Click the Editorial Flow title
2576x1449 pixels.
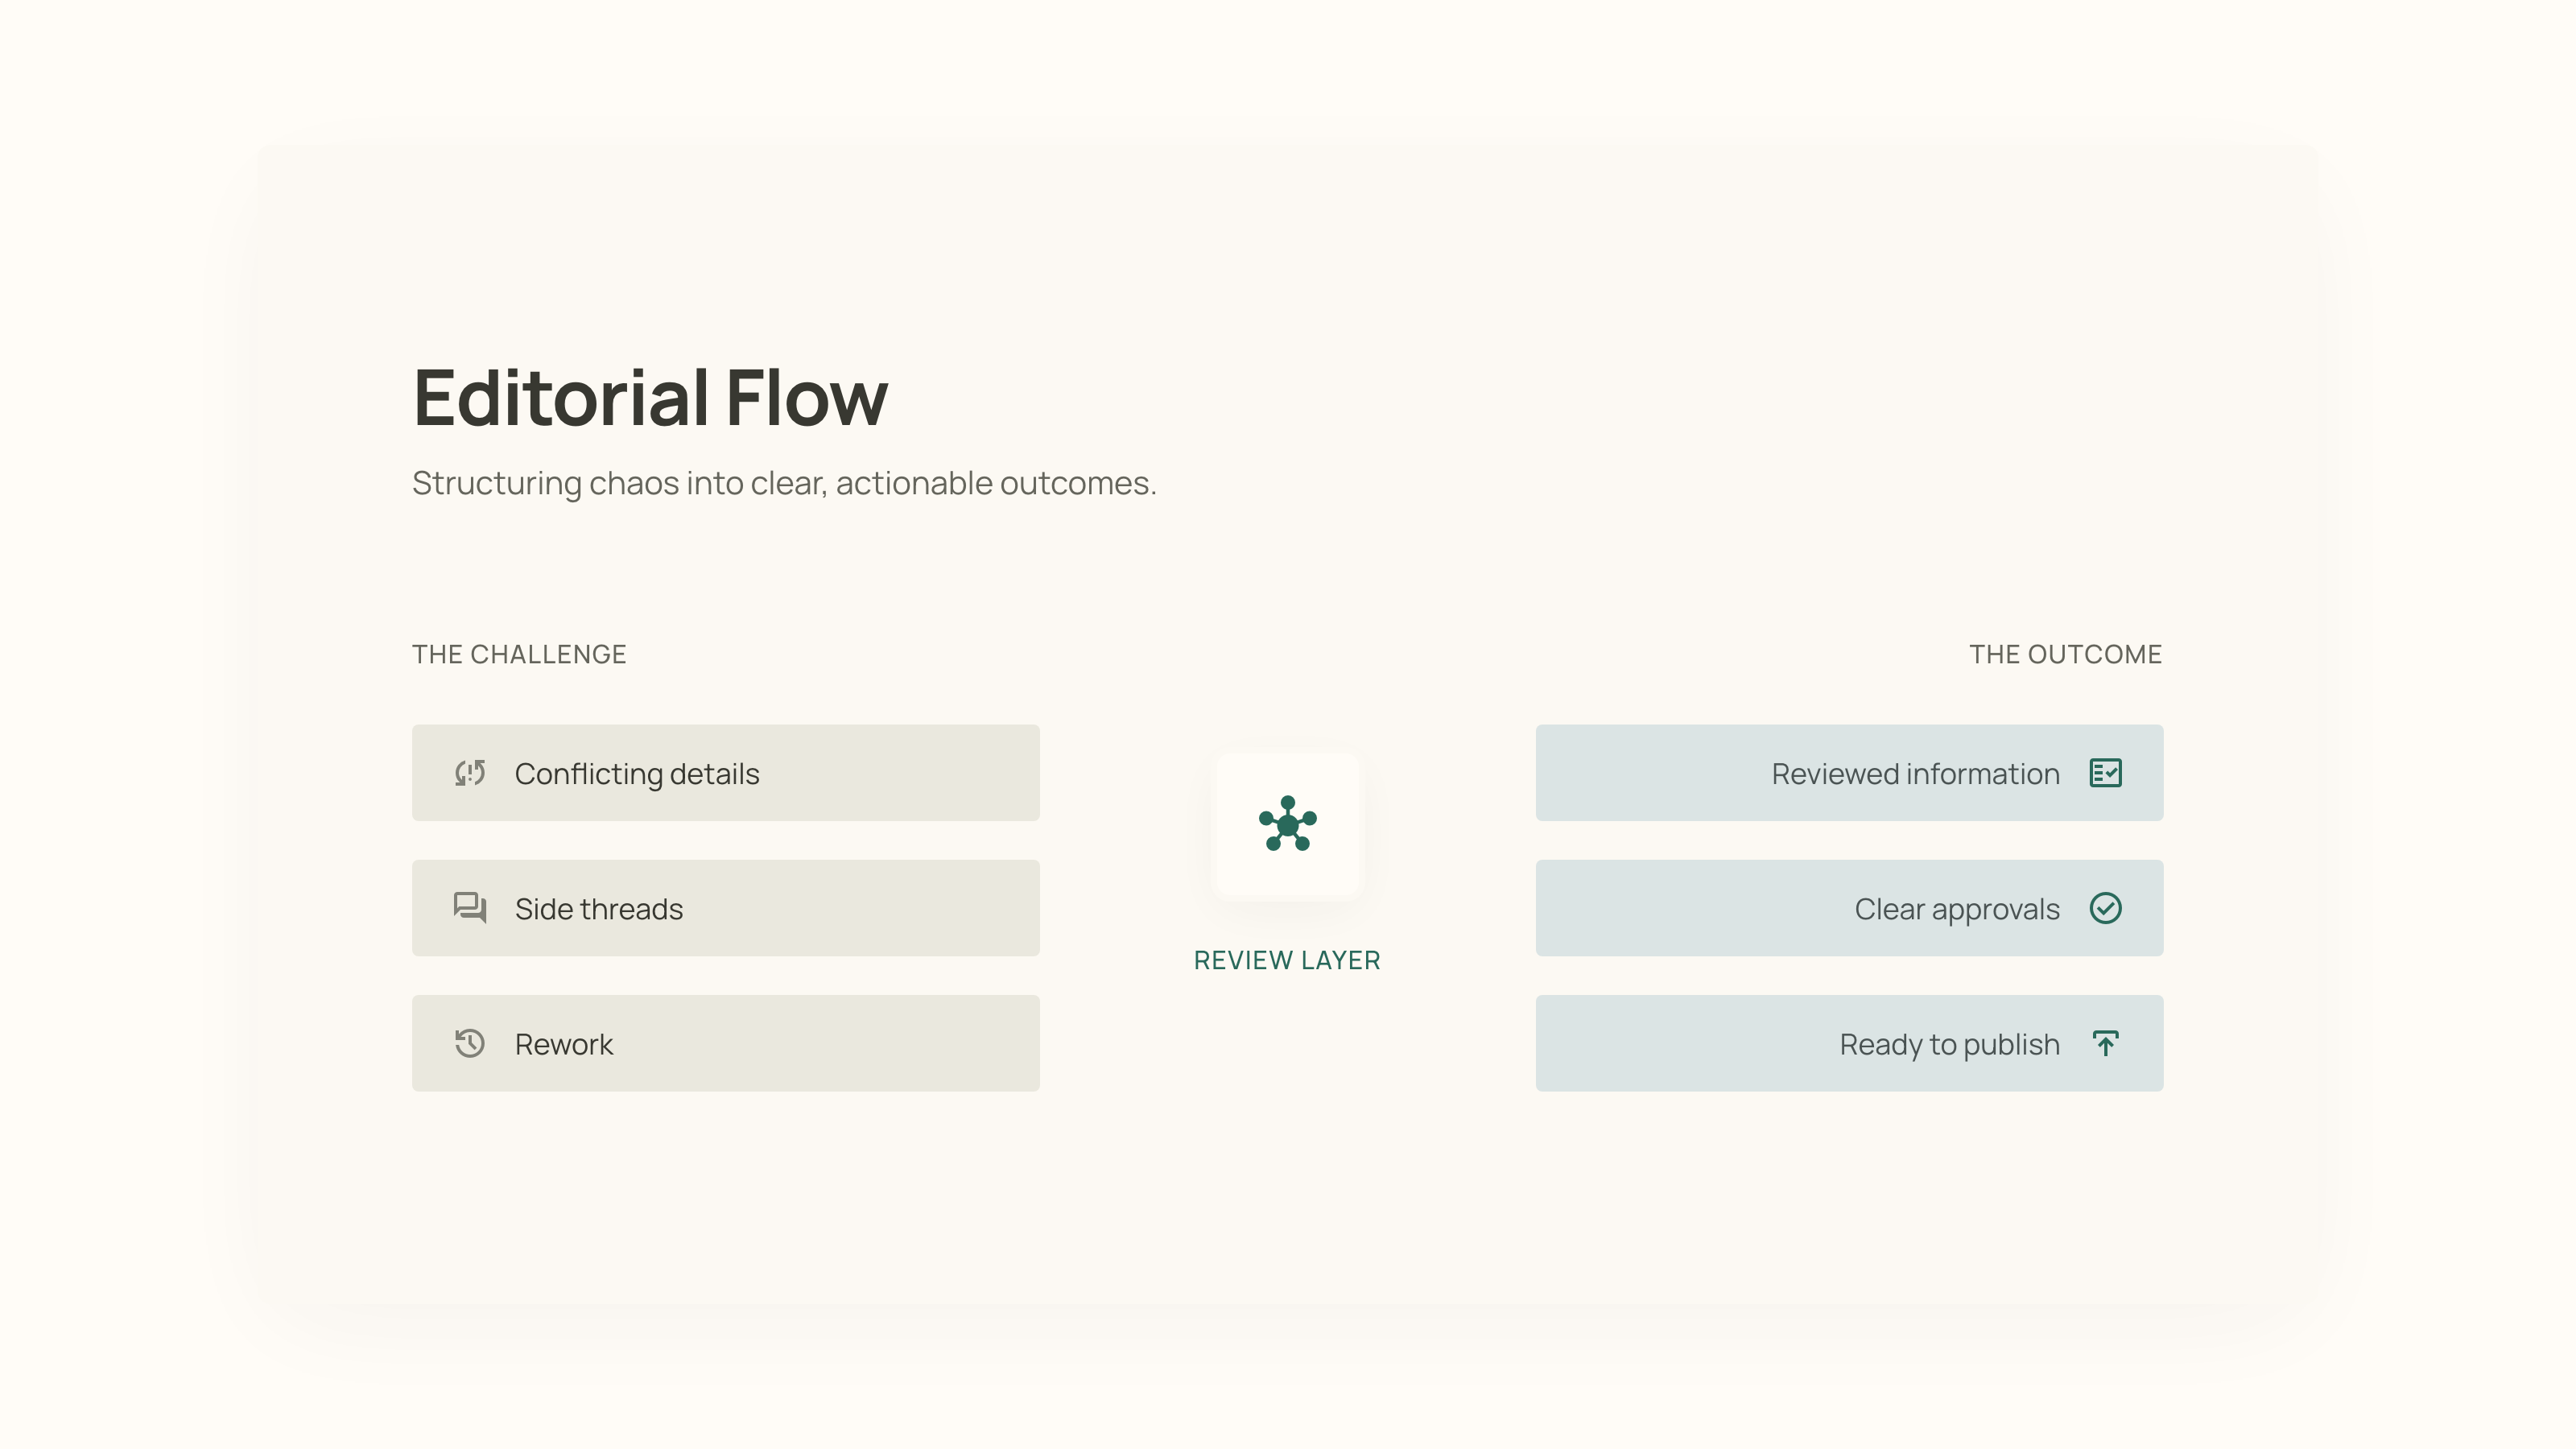(x=650, y=397)
